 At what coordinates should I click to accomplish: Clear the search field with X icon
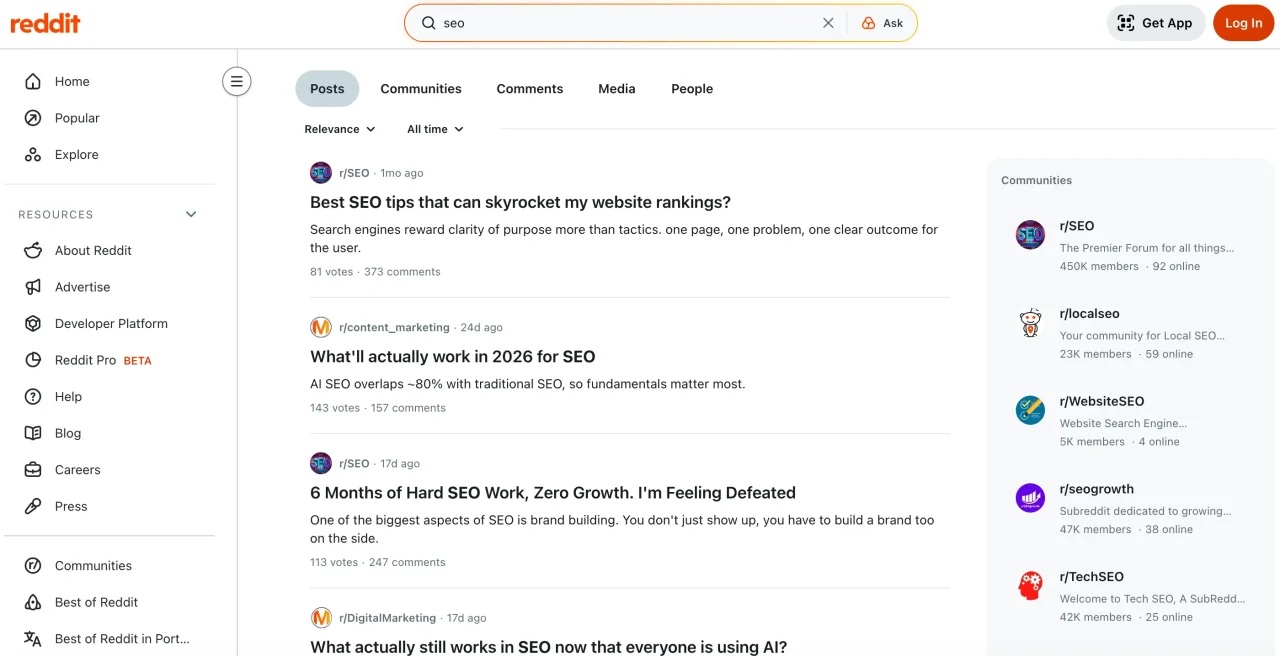click(828, 23)
